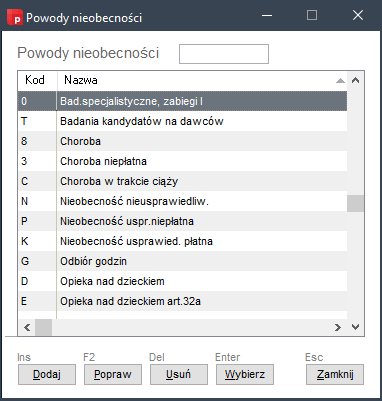The width and height of the screenshot is (382, 401).
Task: Select row Opieka nad dzieckiem art.32a
Action: 182,301
